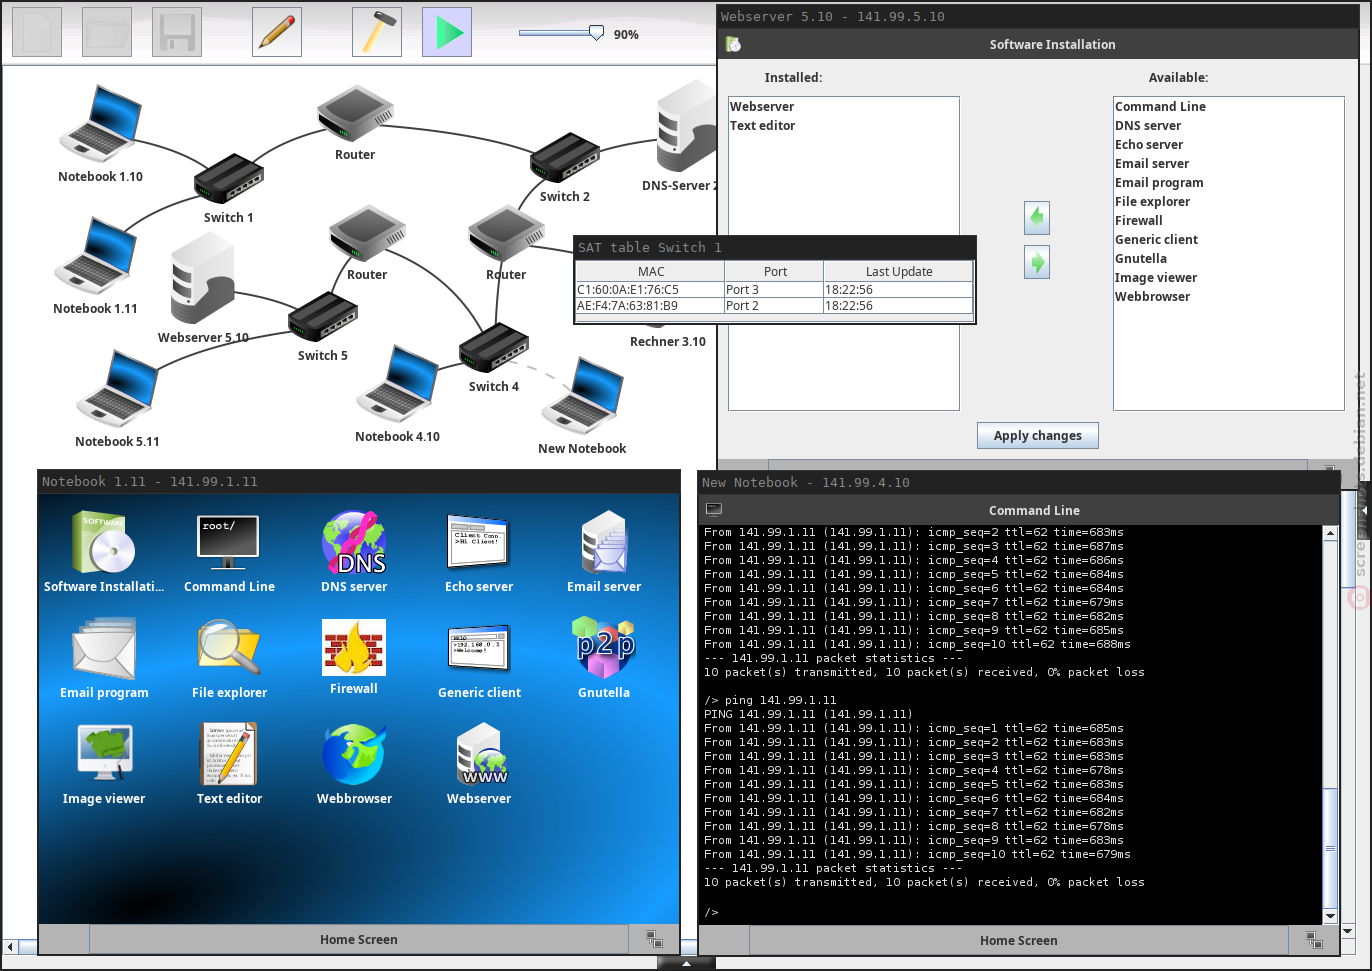Click network icon in Notebook 1.11 bottom bar
The image size is (1372, 971).
(x=654, y=939)
